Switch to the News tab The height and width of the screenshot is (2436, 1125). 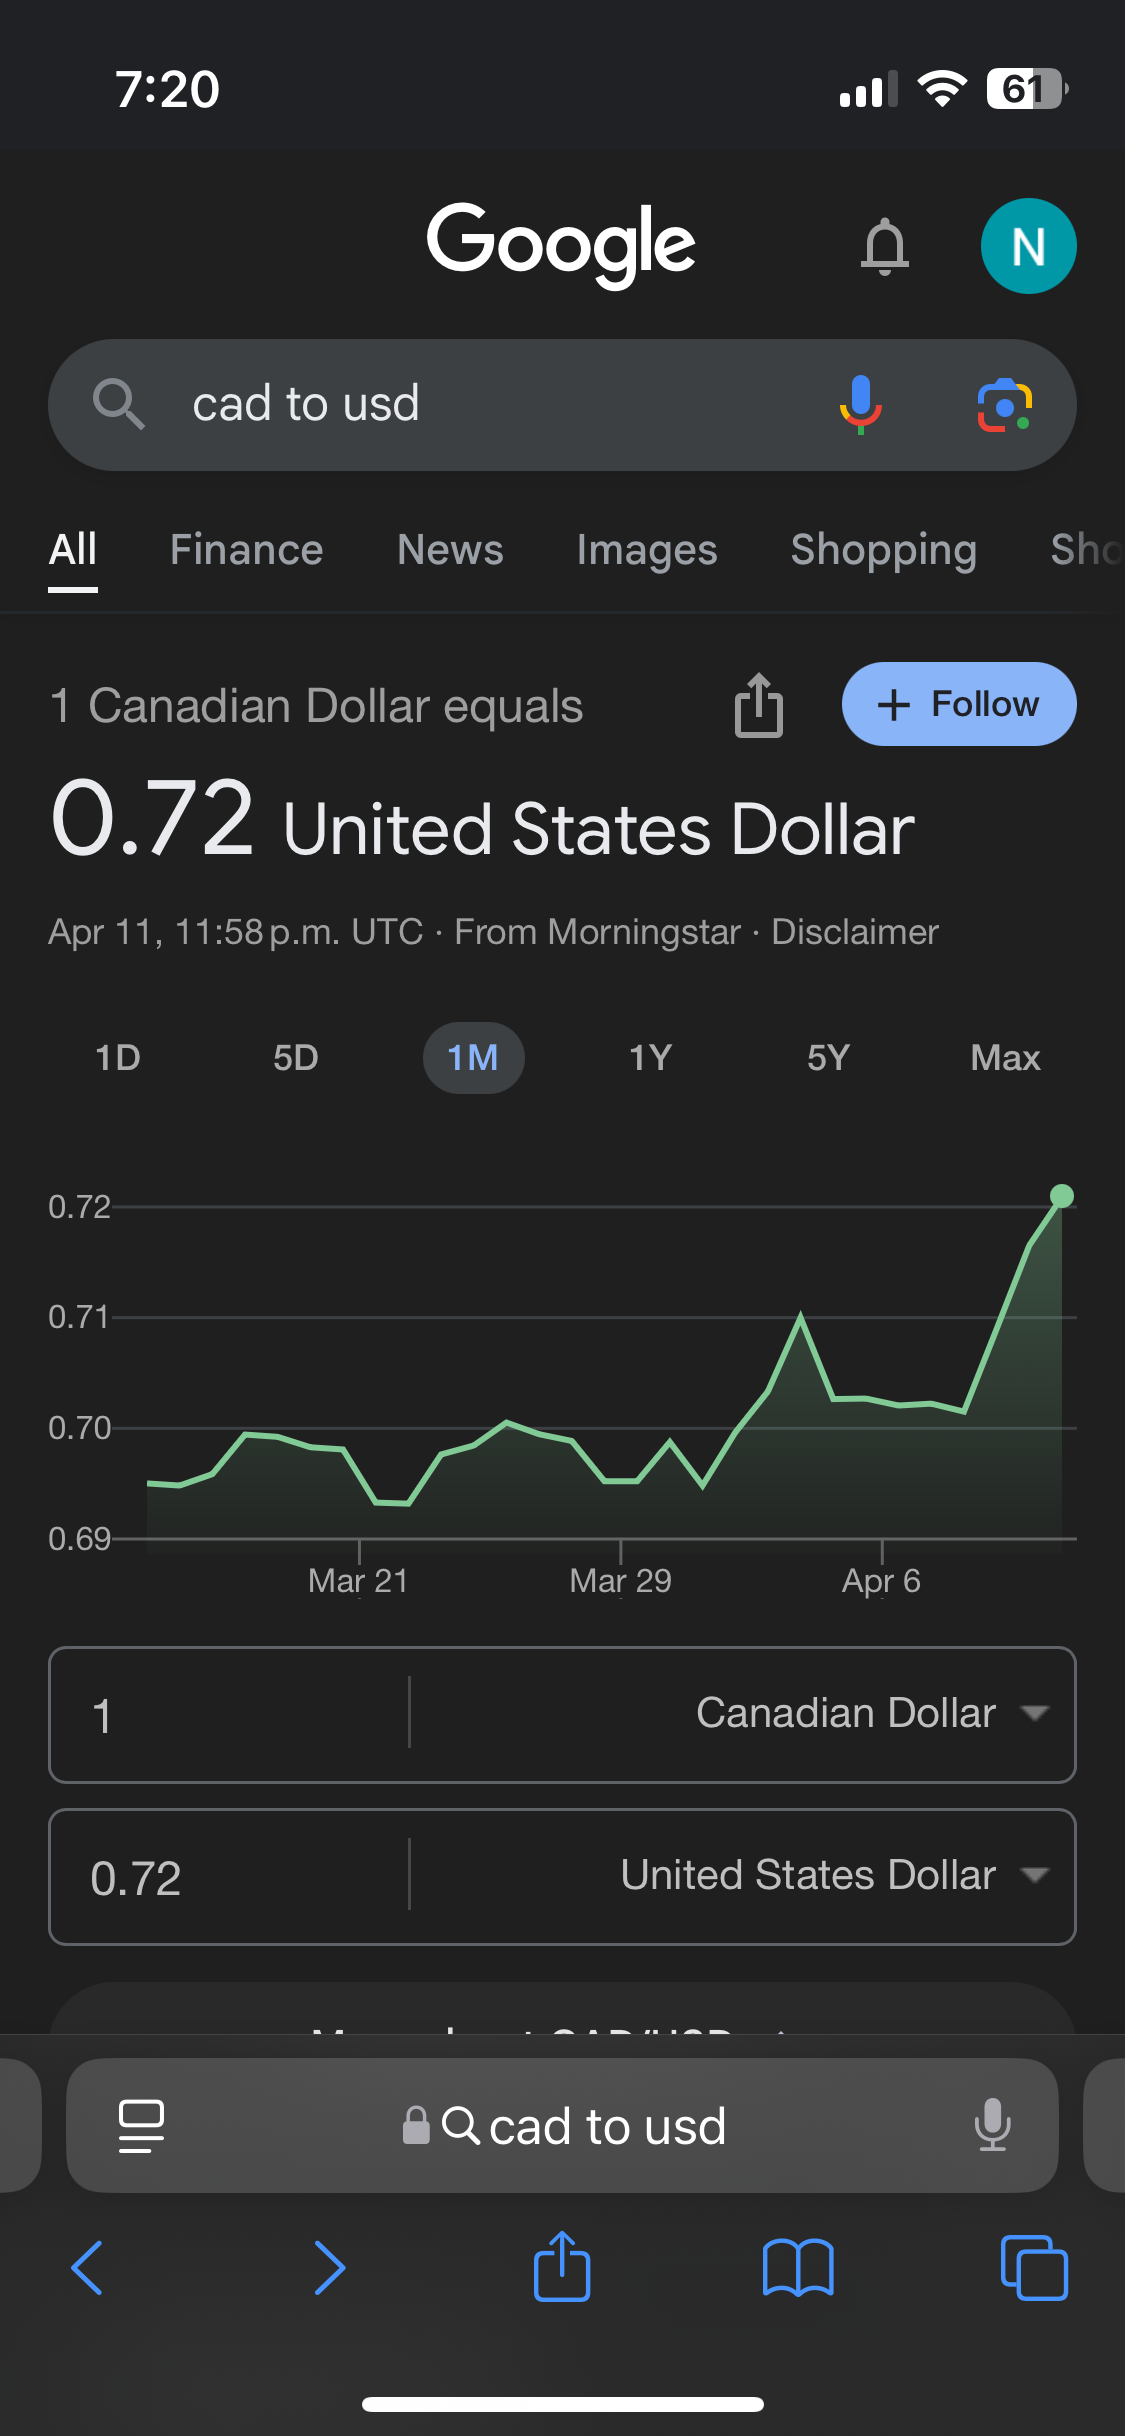tap(450, 550)
